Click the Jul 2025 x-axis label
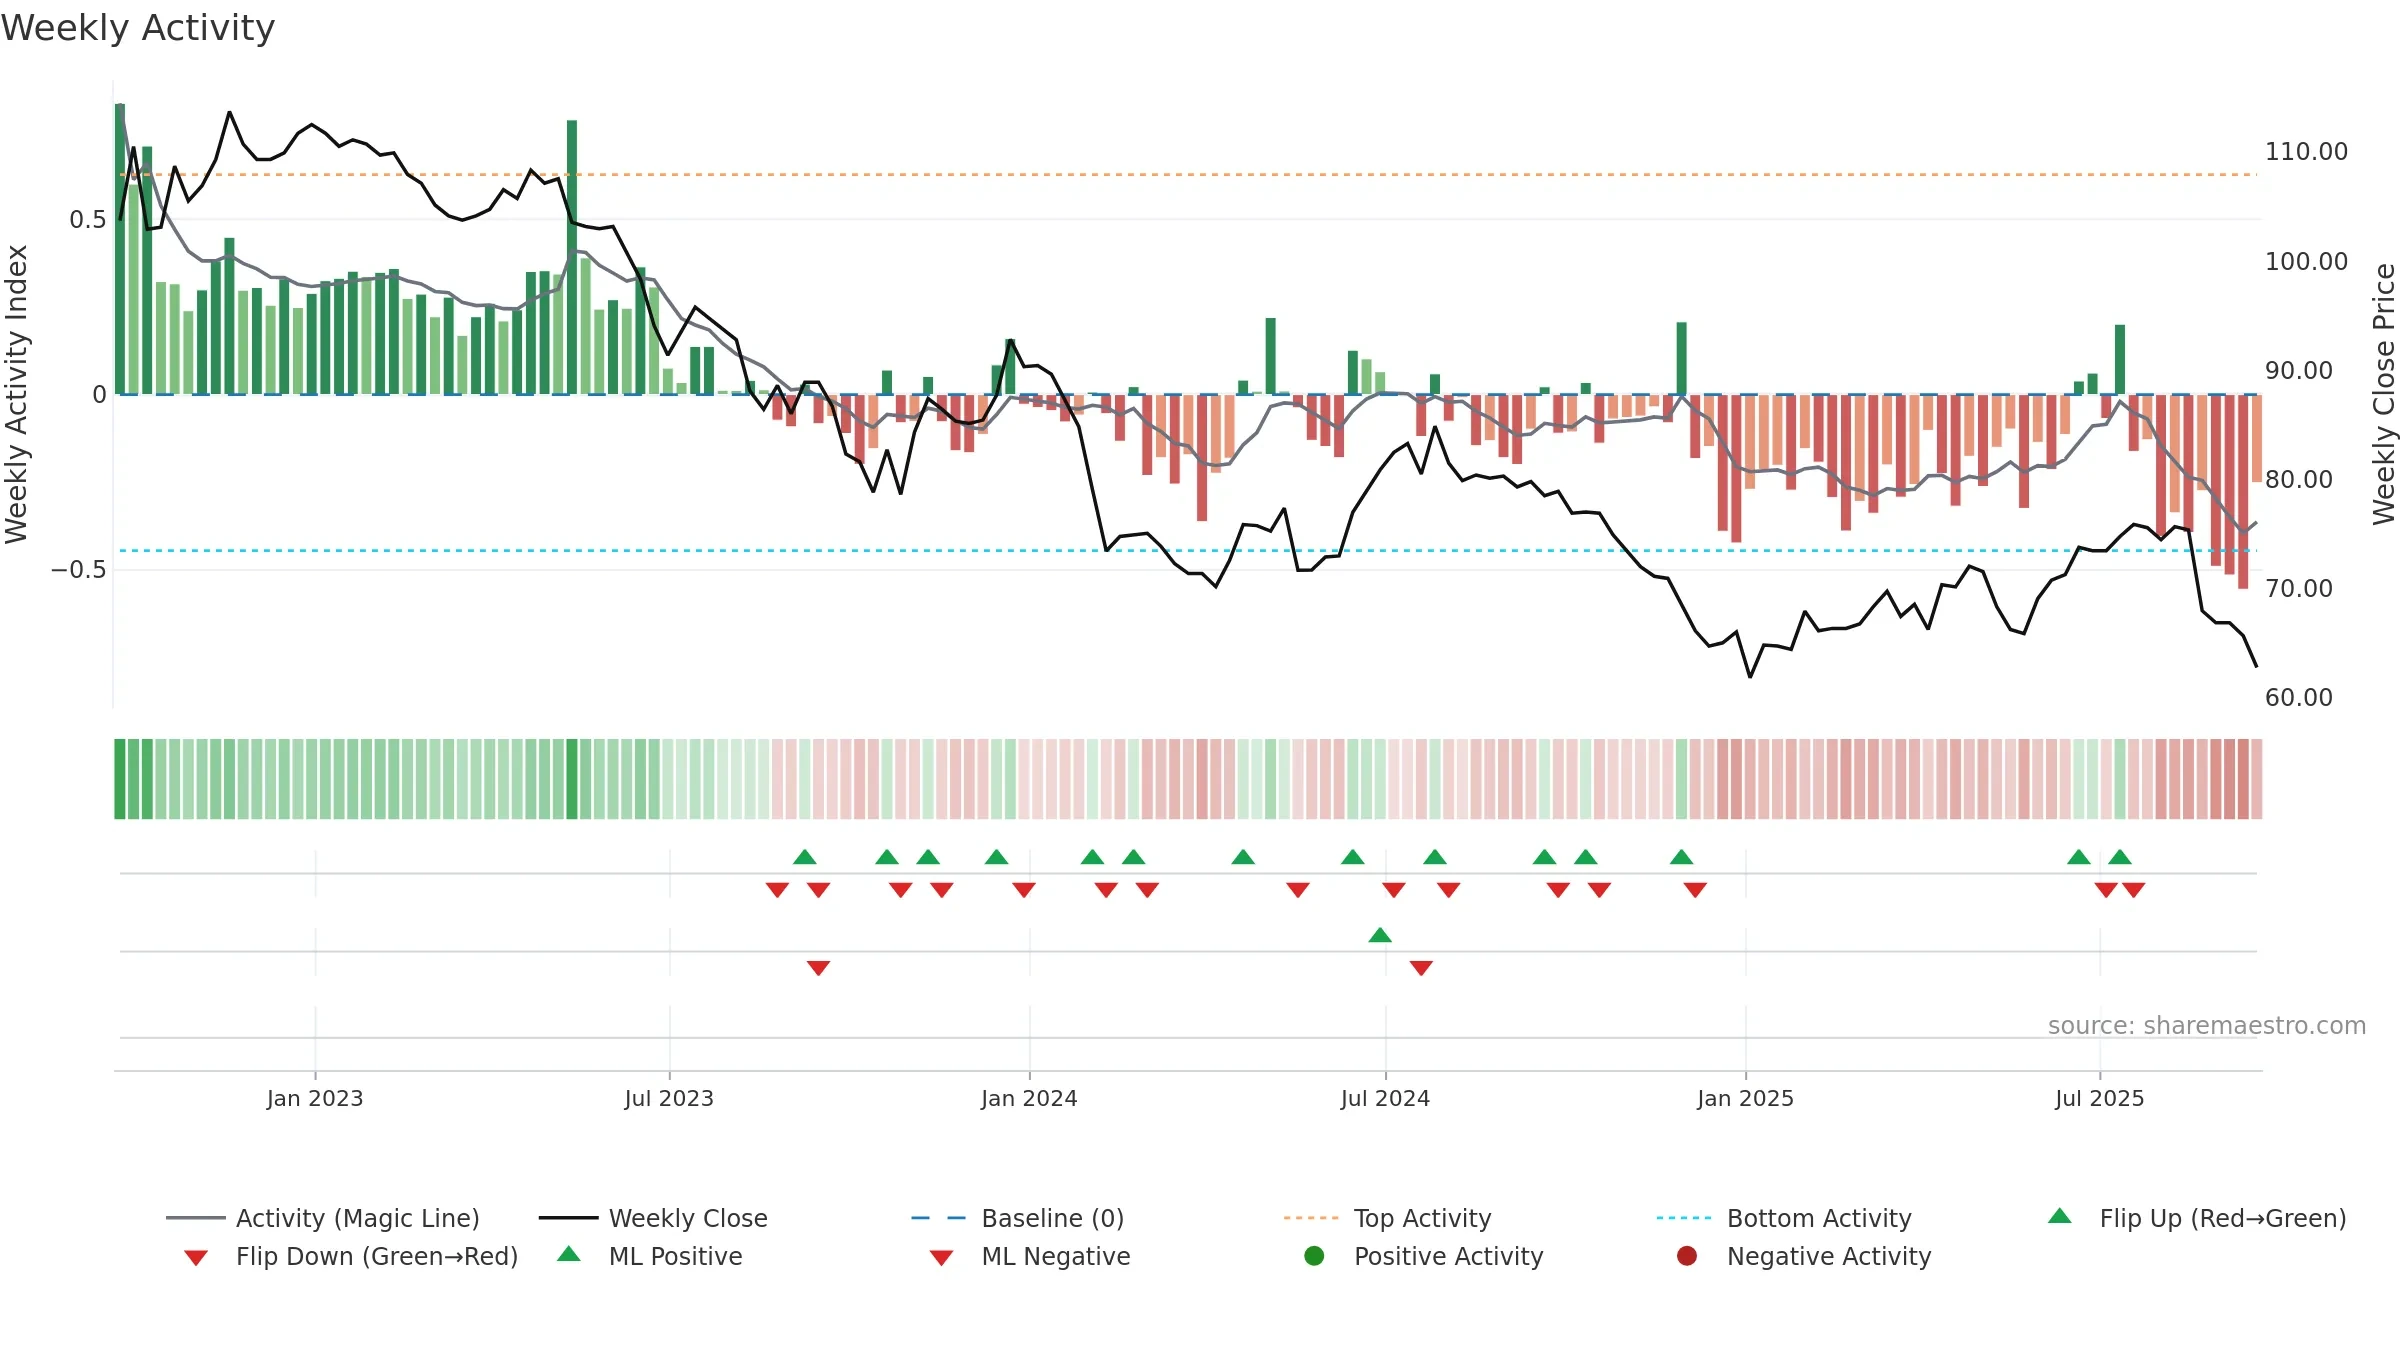This screenshot has height=1350, width=2400. click(x=2100, y=1098)
